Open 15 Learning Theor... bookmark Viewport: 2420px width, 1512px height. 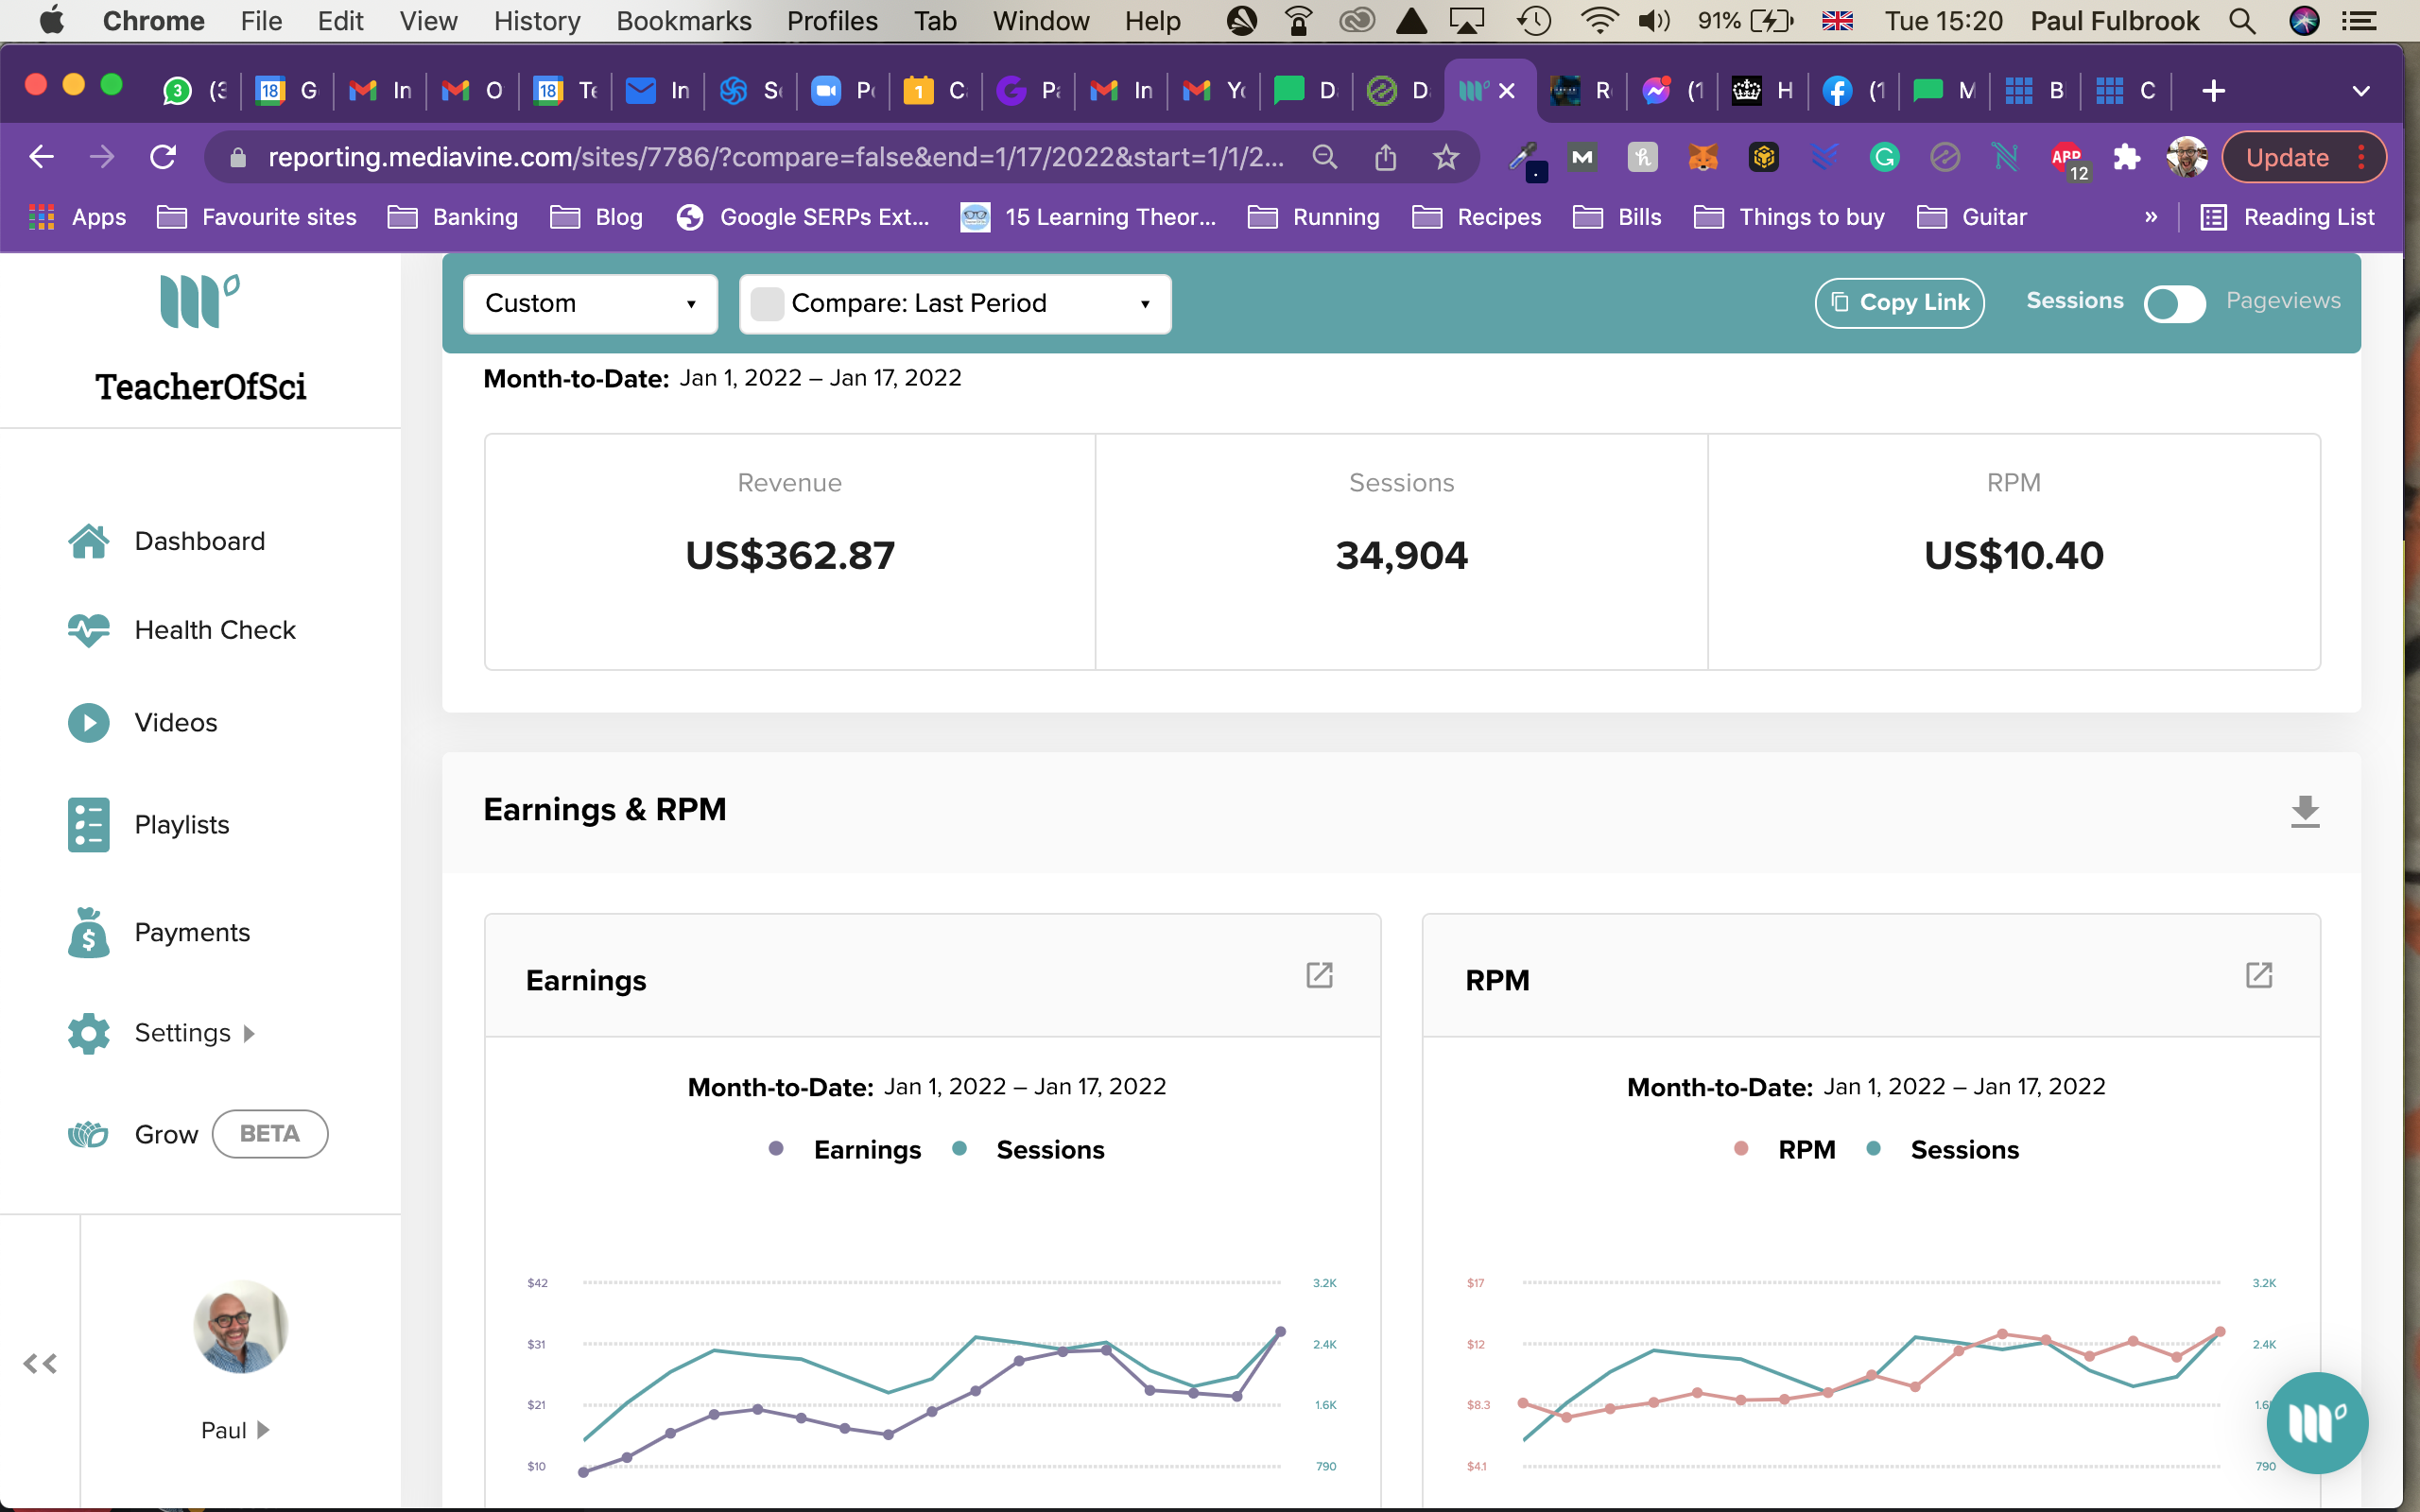click(1088, 217)
